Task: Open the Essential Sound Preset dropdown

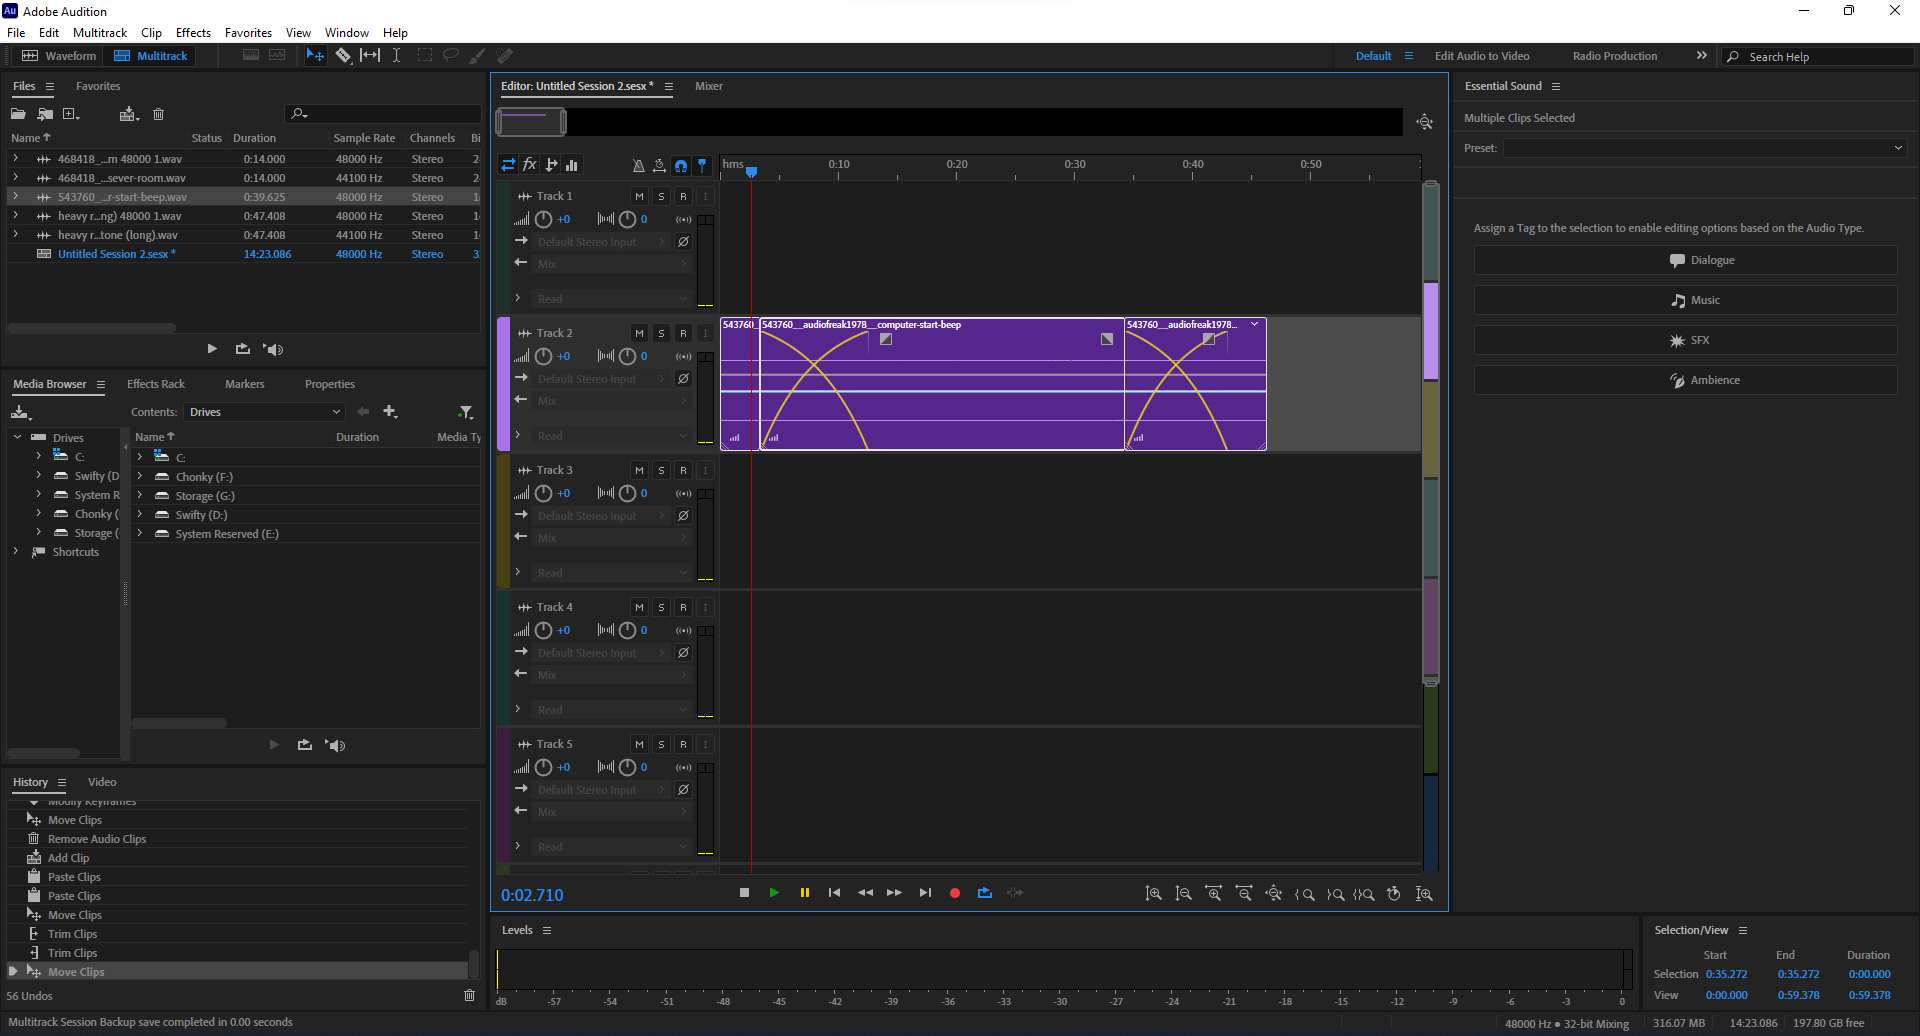Action: [x=1704, y=148]
